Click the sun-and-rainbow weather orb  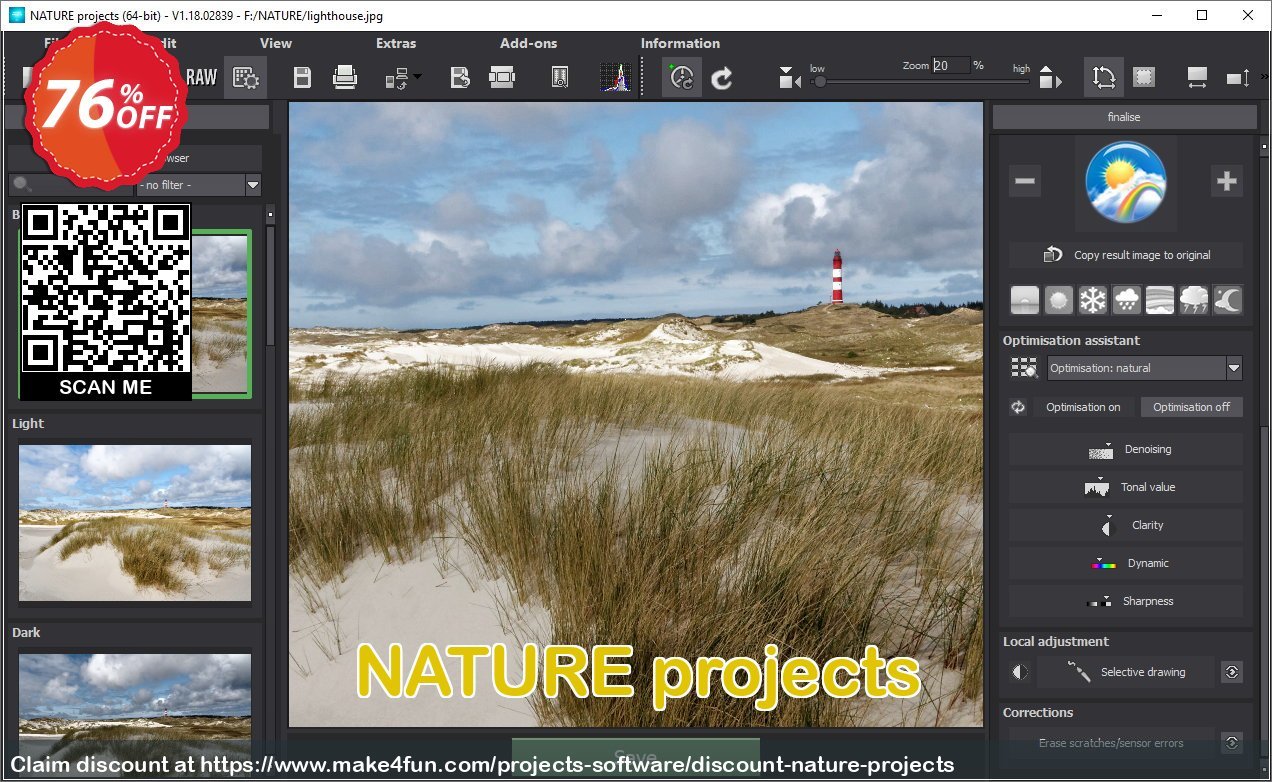1126,182
